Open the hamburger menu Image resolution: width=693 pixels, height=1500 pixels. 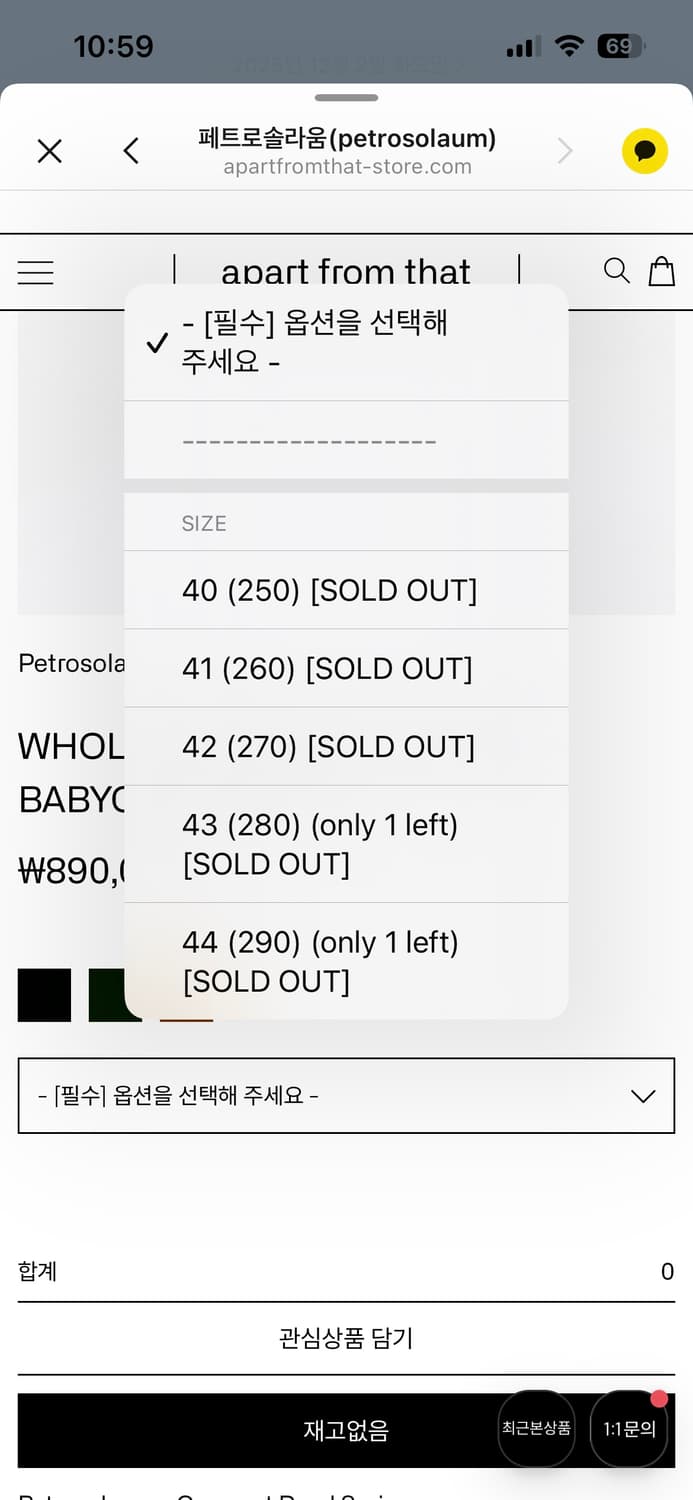tap(36, 272)
